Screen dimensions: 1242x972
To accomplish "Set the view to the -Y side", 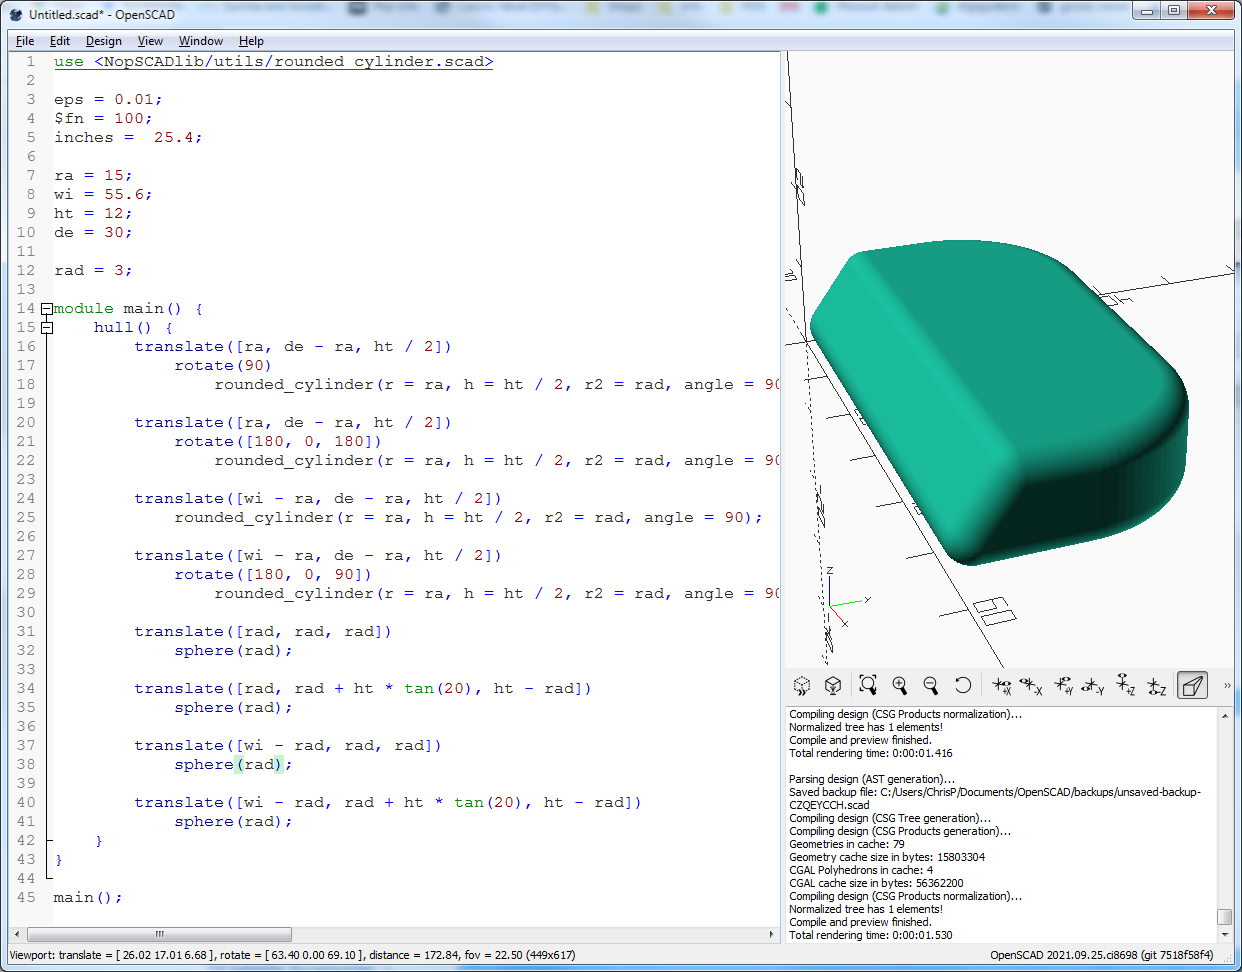I will pos(1093,685).
